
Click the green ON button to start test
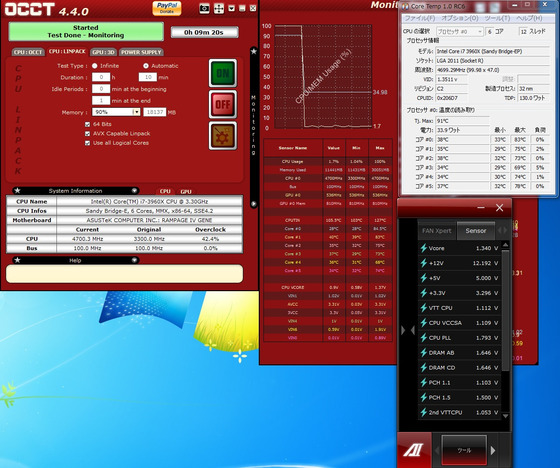[x=223, y=73]
